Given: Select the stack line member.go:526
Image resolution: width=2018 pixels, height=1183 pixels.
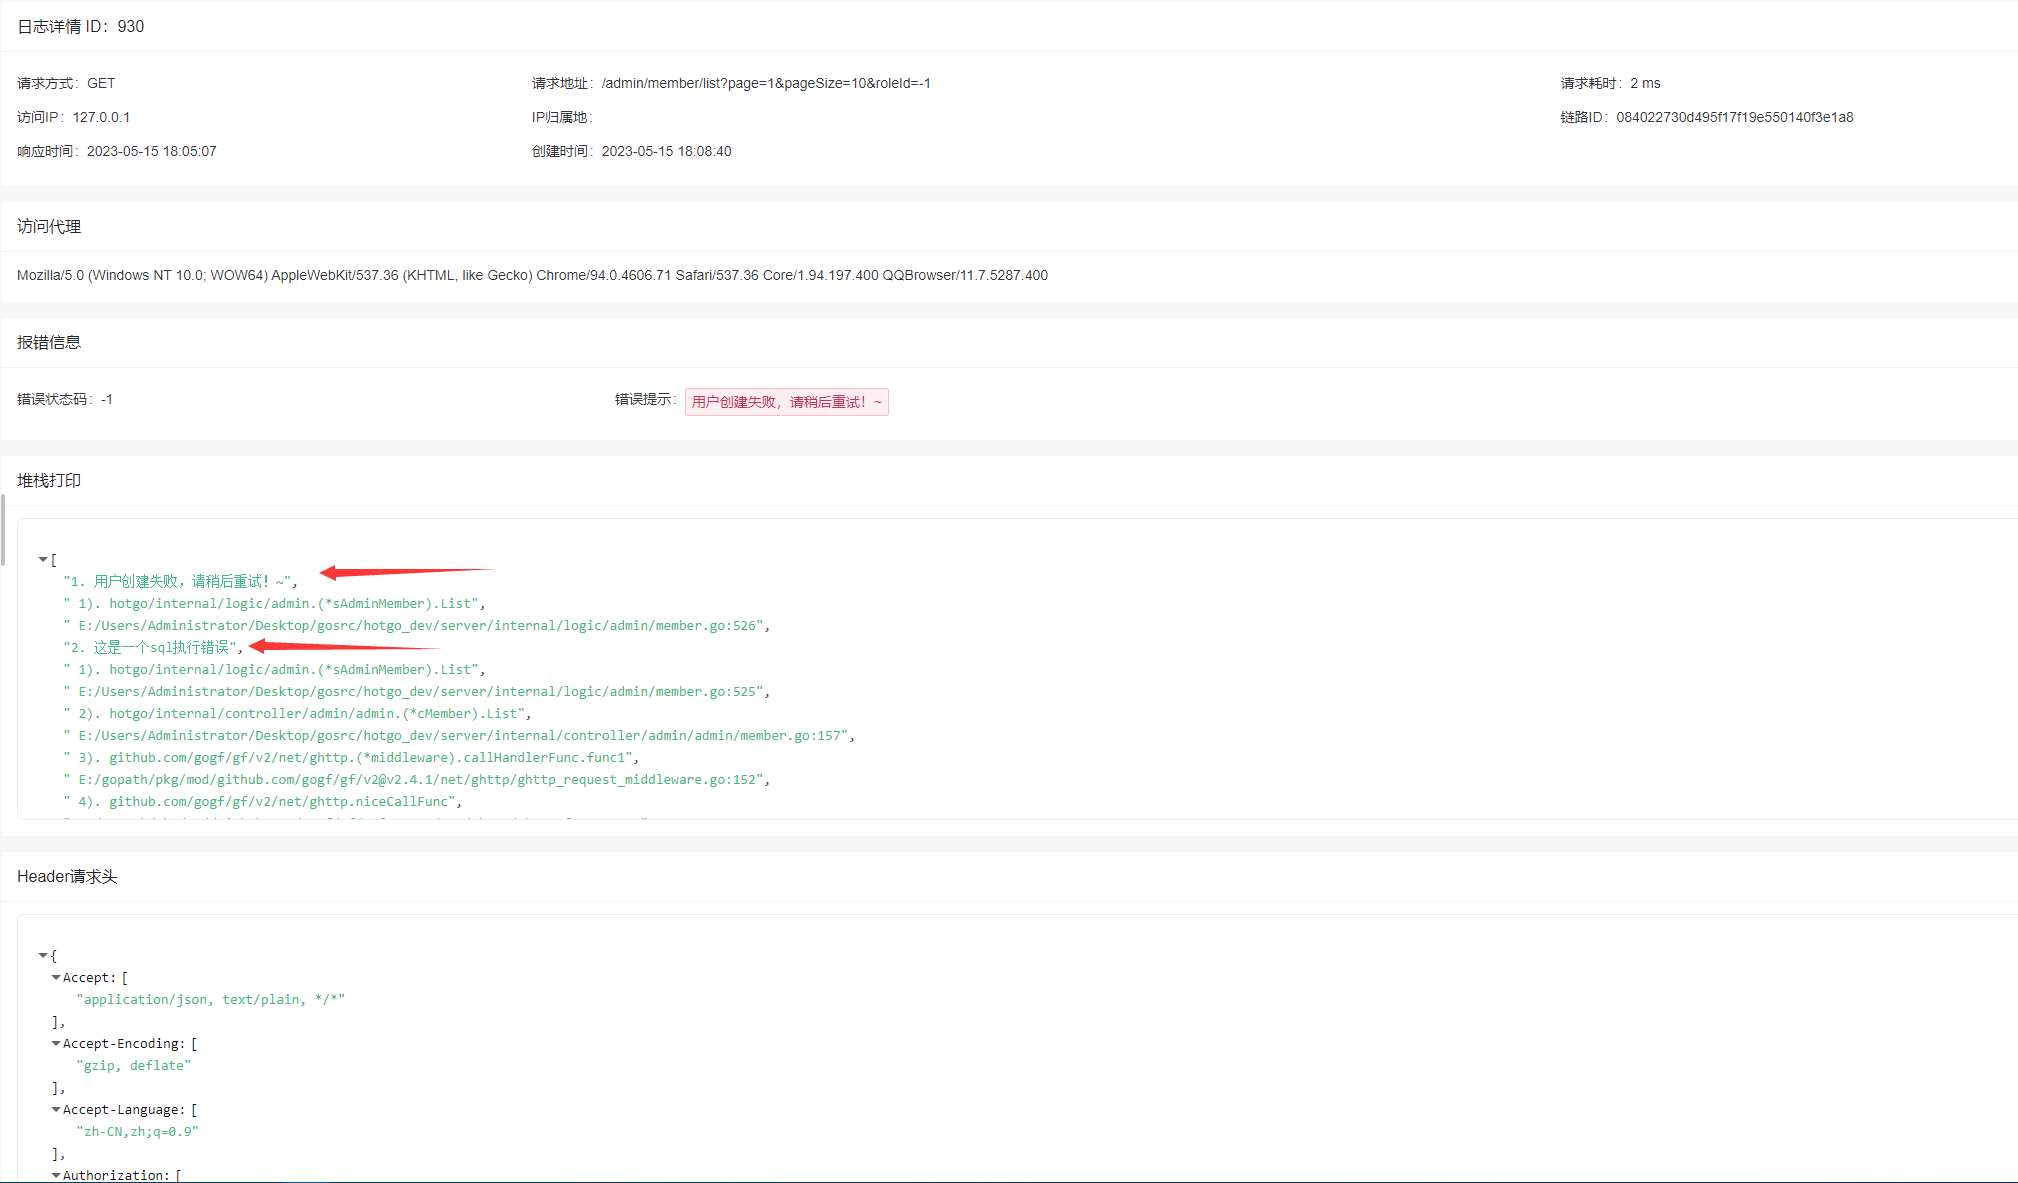Looking at the screenshot, I should (417, 625).
